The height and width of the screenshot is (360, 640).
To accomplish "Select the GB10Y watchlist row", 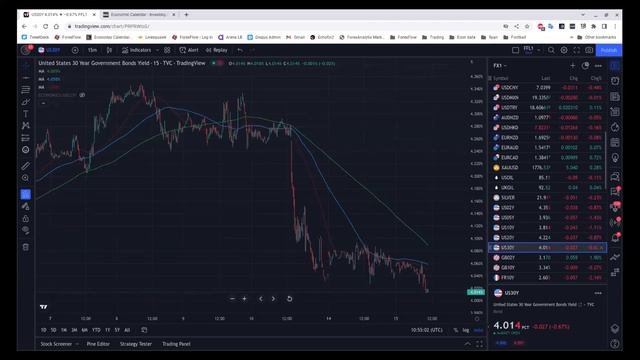I will click(x=547, y=267).
